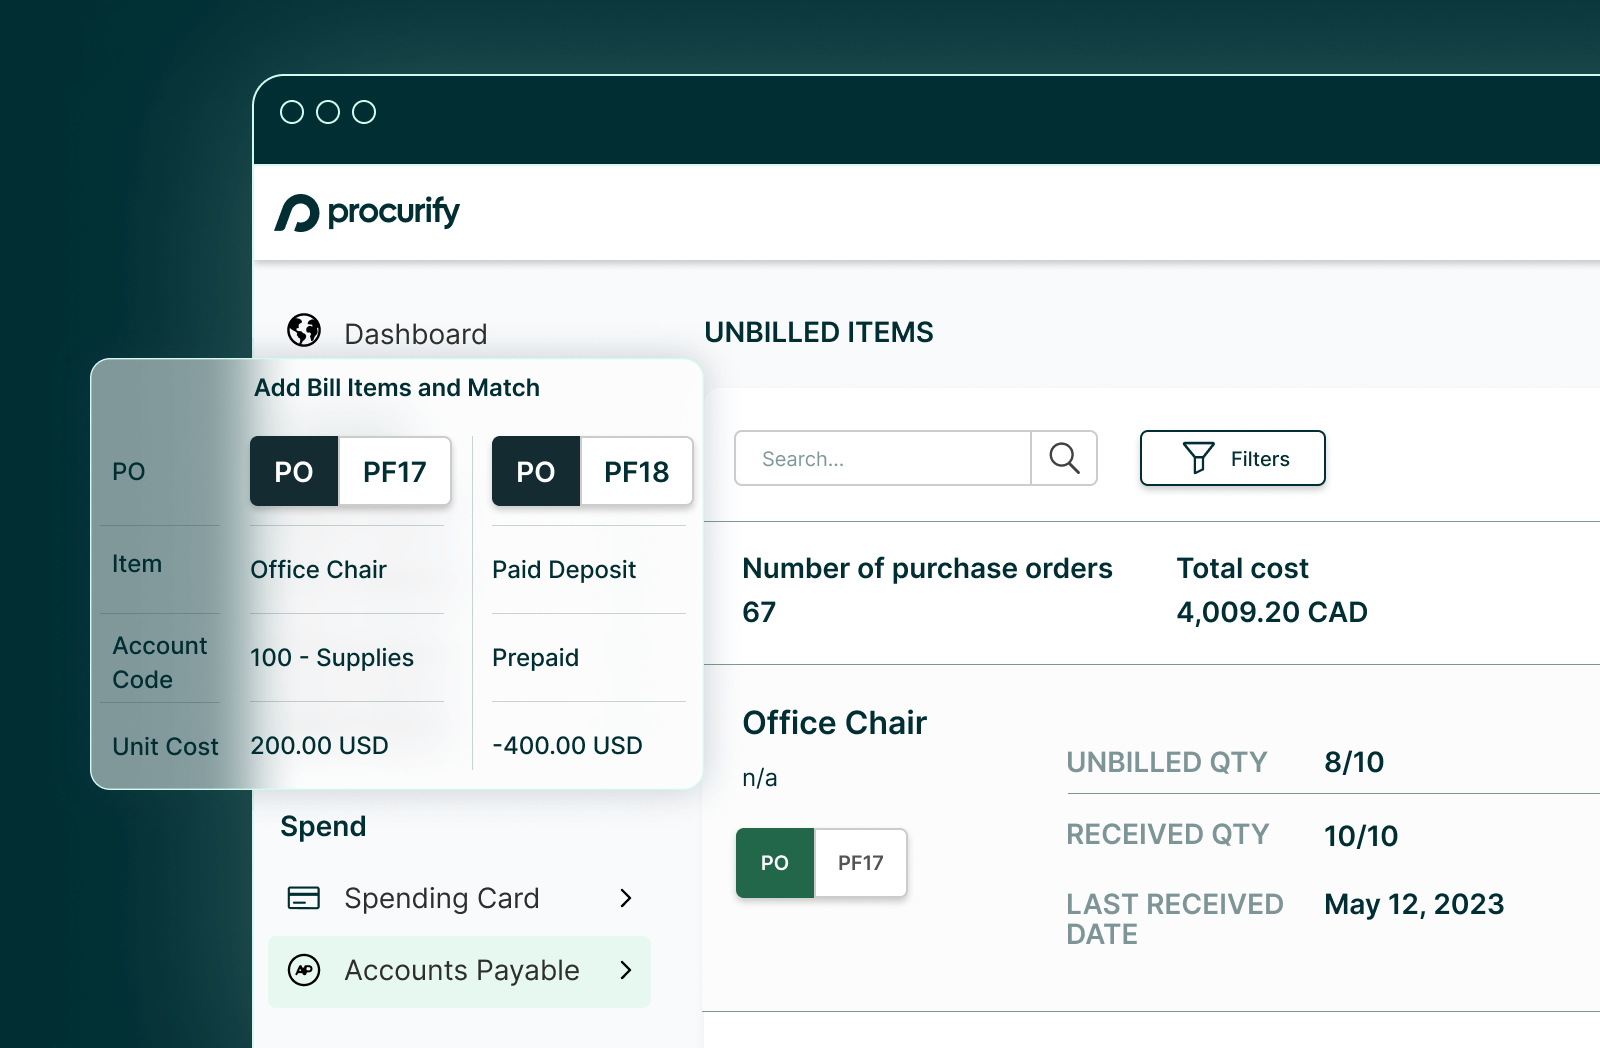Click the PF18 label in the match panel

[637, 471]
